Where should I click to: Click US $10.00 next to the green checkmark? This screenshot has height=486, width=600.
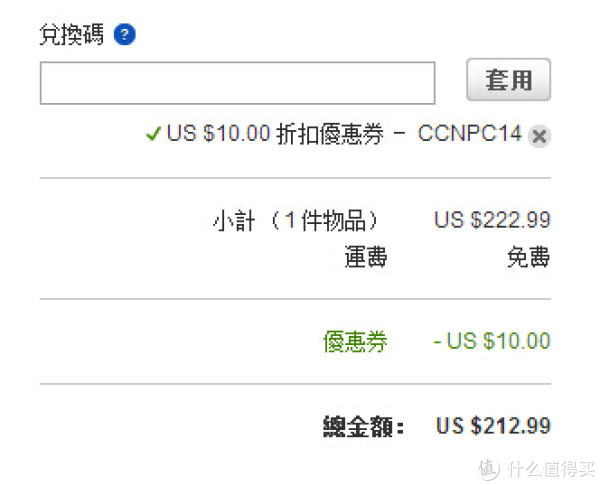pyautogui.click(x=218, y=134)
